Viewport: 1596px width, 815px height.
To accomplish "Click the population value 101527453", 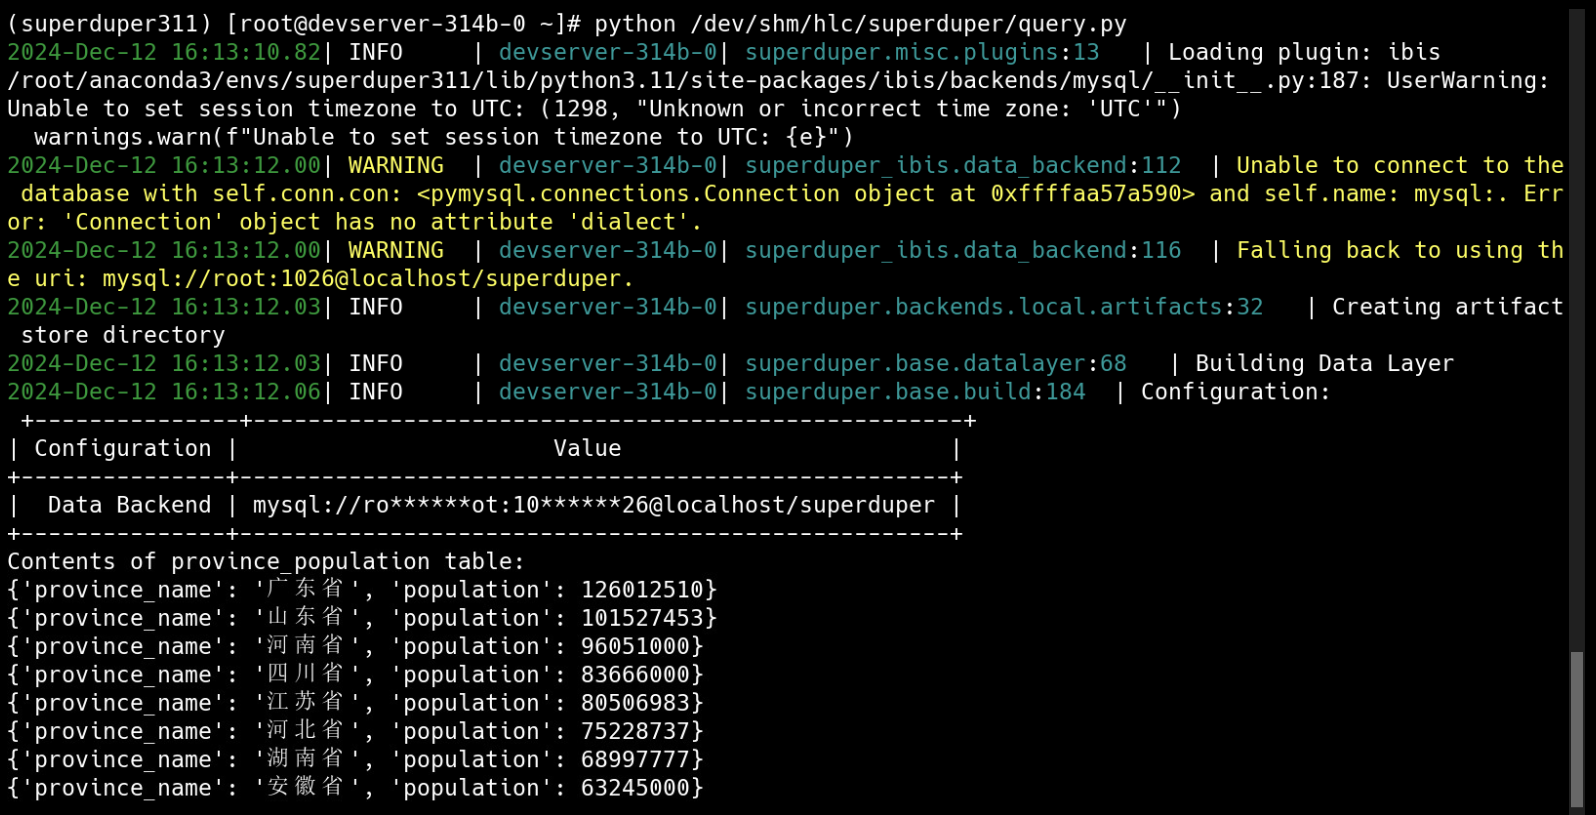I will click(642, 619).
